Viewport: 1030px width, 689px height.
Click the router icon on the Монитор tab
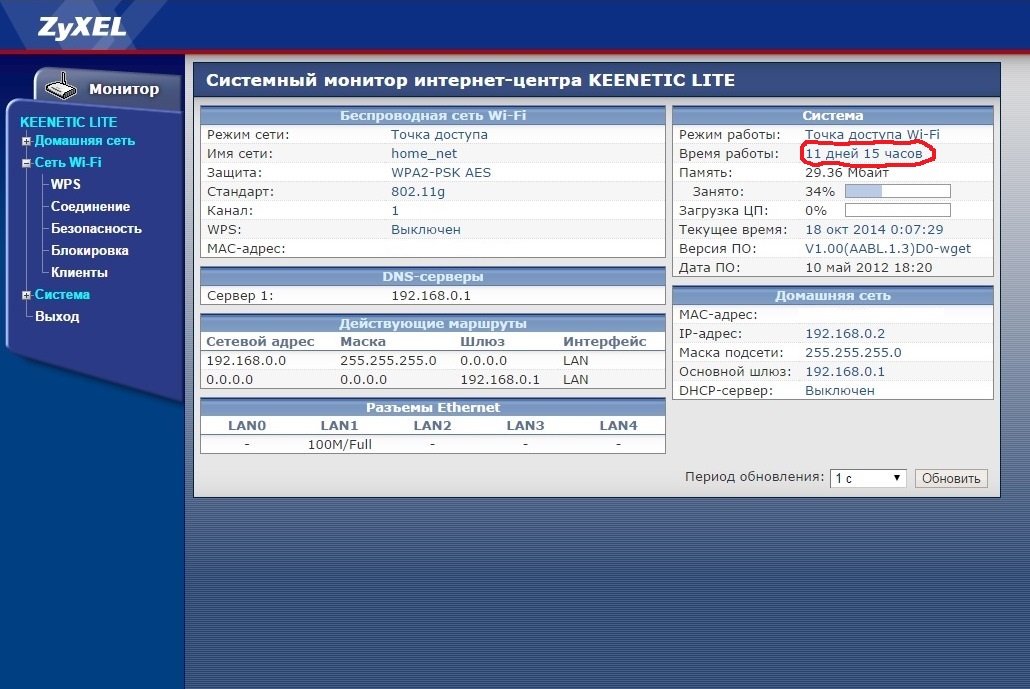[61, 86]
